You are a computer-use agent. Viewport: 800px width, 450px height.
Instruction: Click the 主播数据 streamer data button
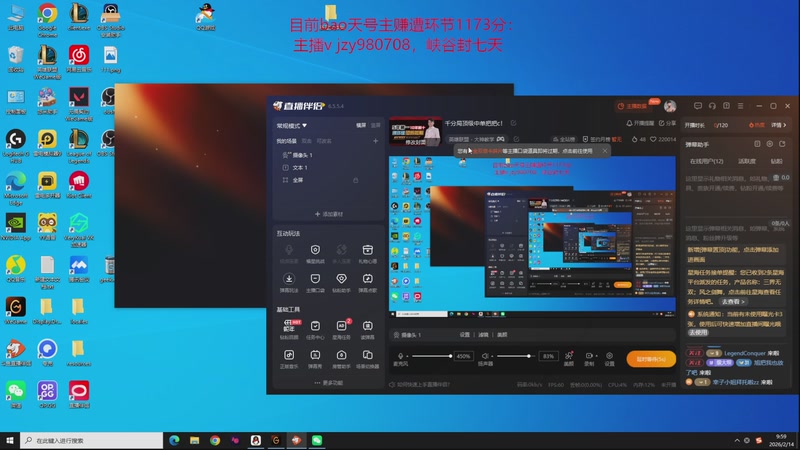tap(633, 106)
